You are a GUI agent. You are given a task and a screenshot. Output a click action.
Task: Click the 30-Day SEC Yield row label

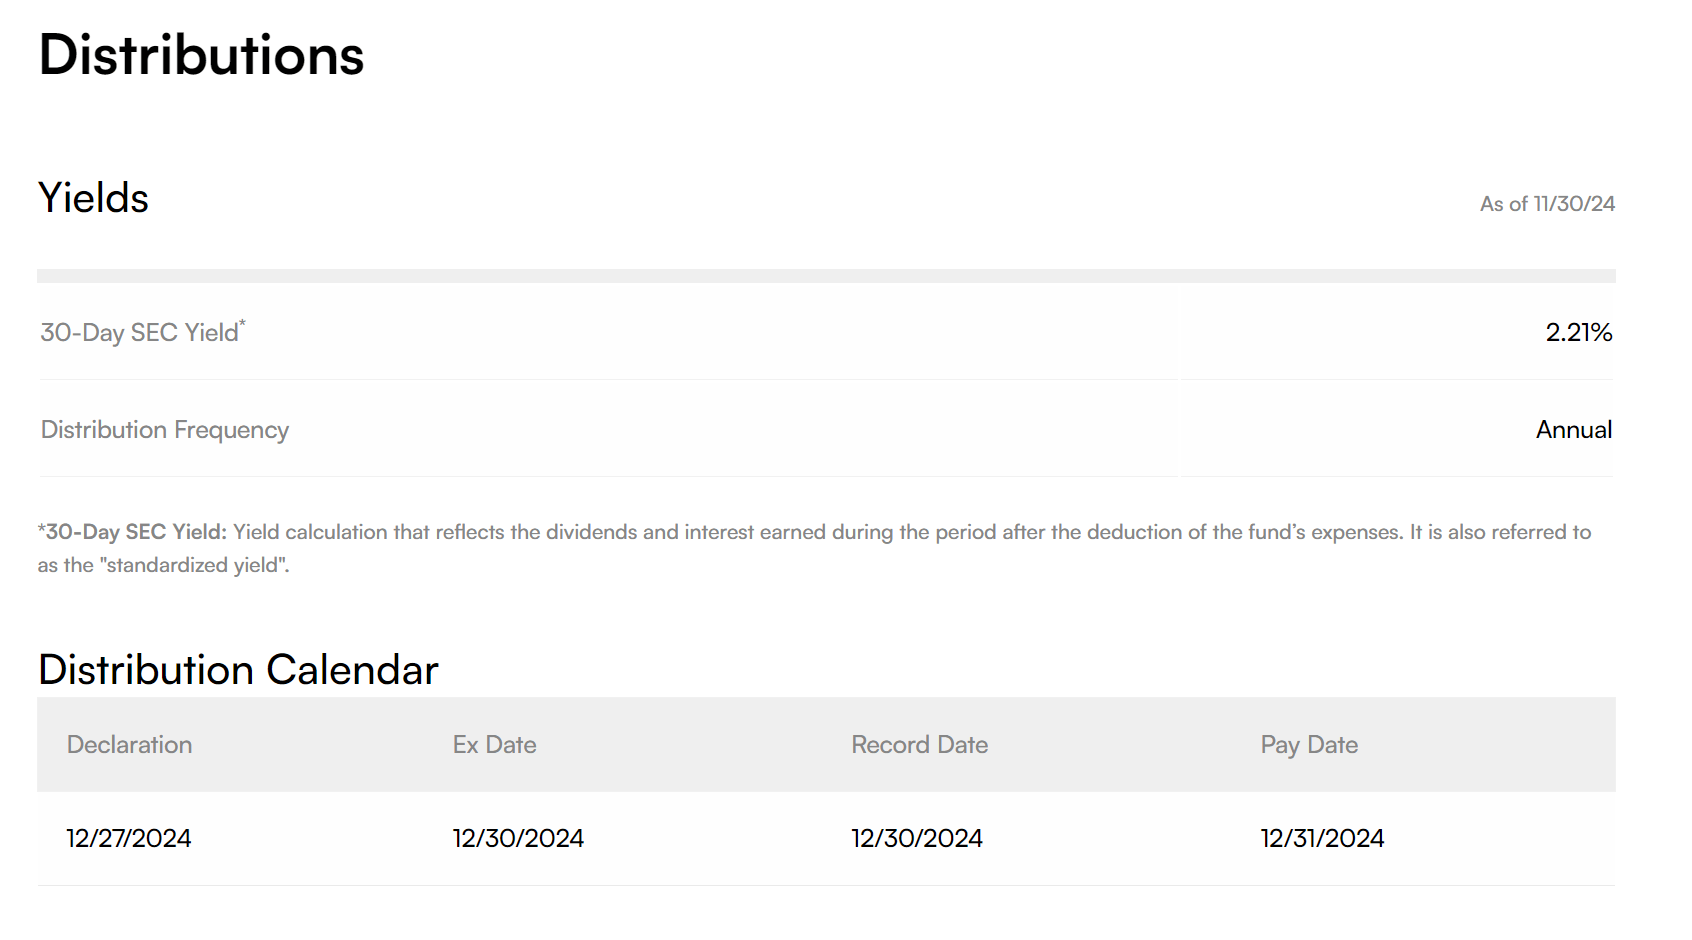point(139,333)
